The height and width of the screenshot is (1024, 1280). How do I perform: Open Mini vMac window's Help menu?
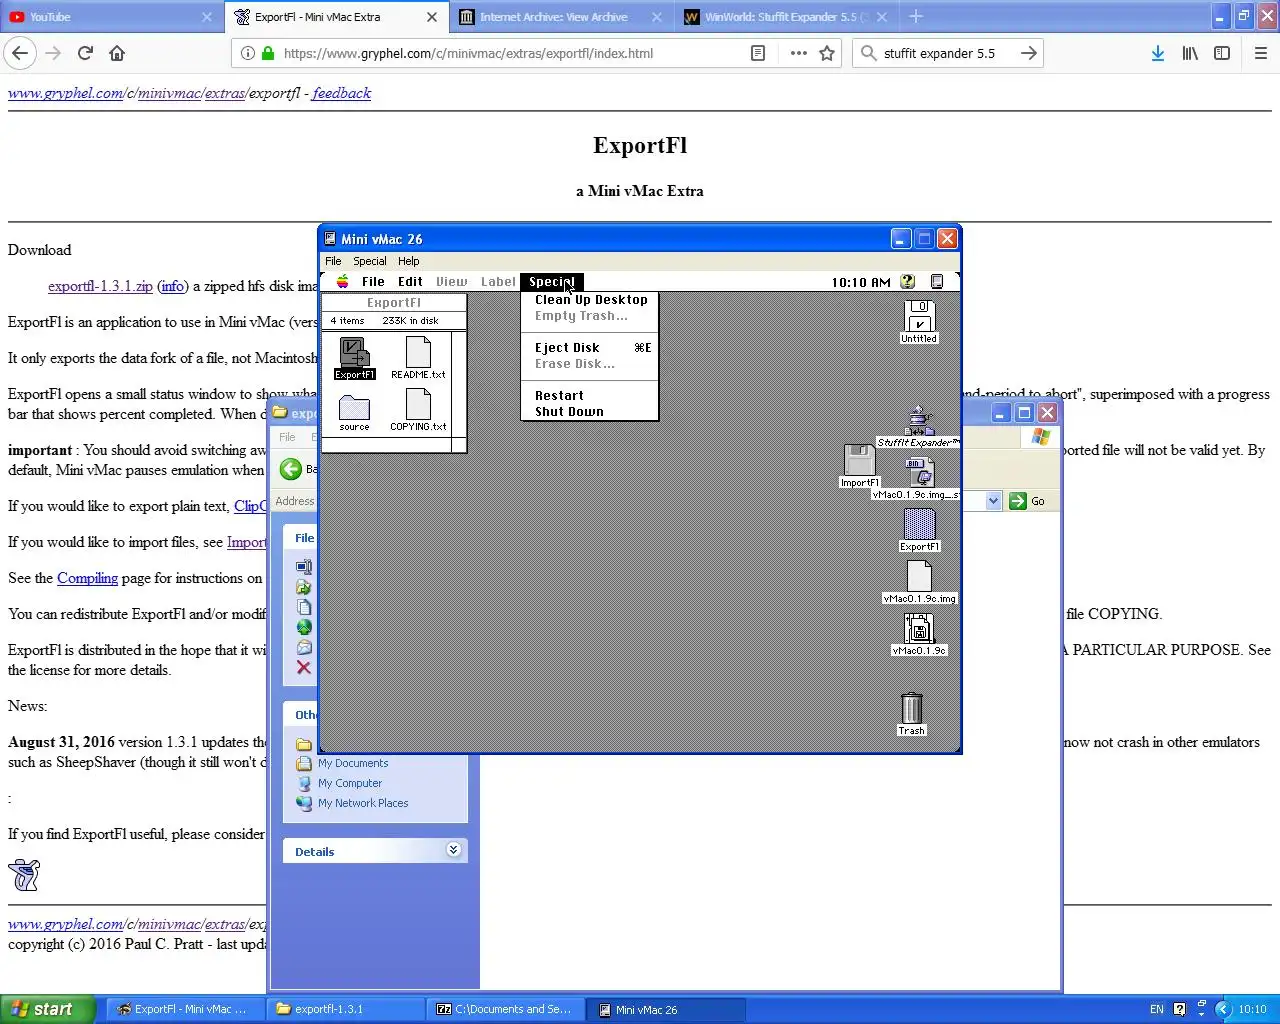(x=408, y=261)
